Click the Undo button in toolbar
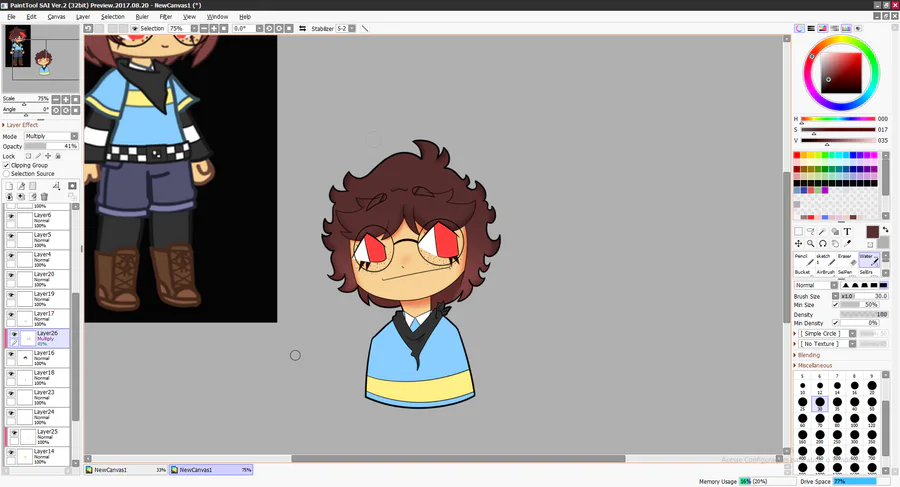 click(88, 28)
